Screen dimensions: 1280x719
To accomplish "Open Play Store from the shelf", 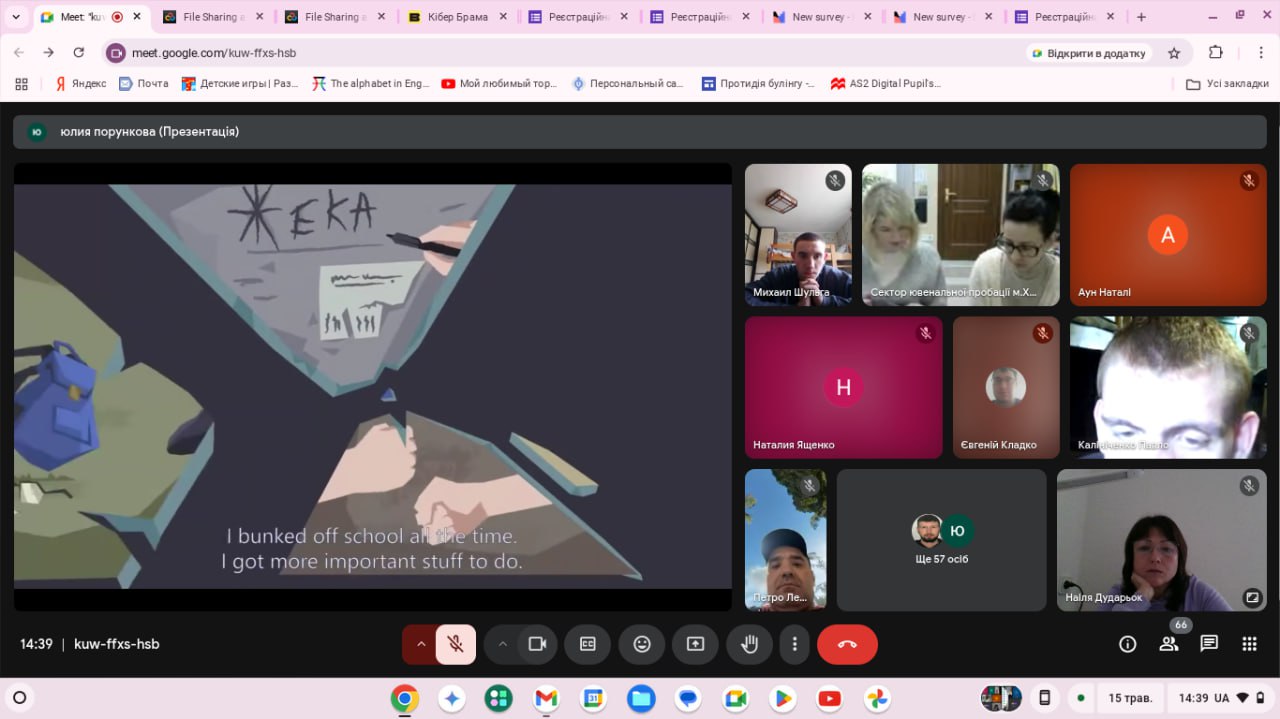I will [782, 698].
